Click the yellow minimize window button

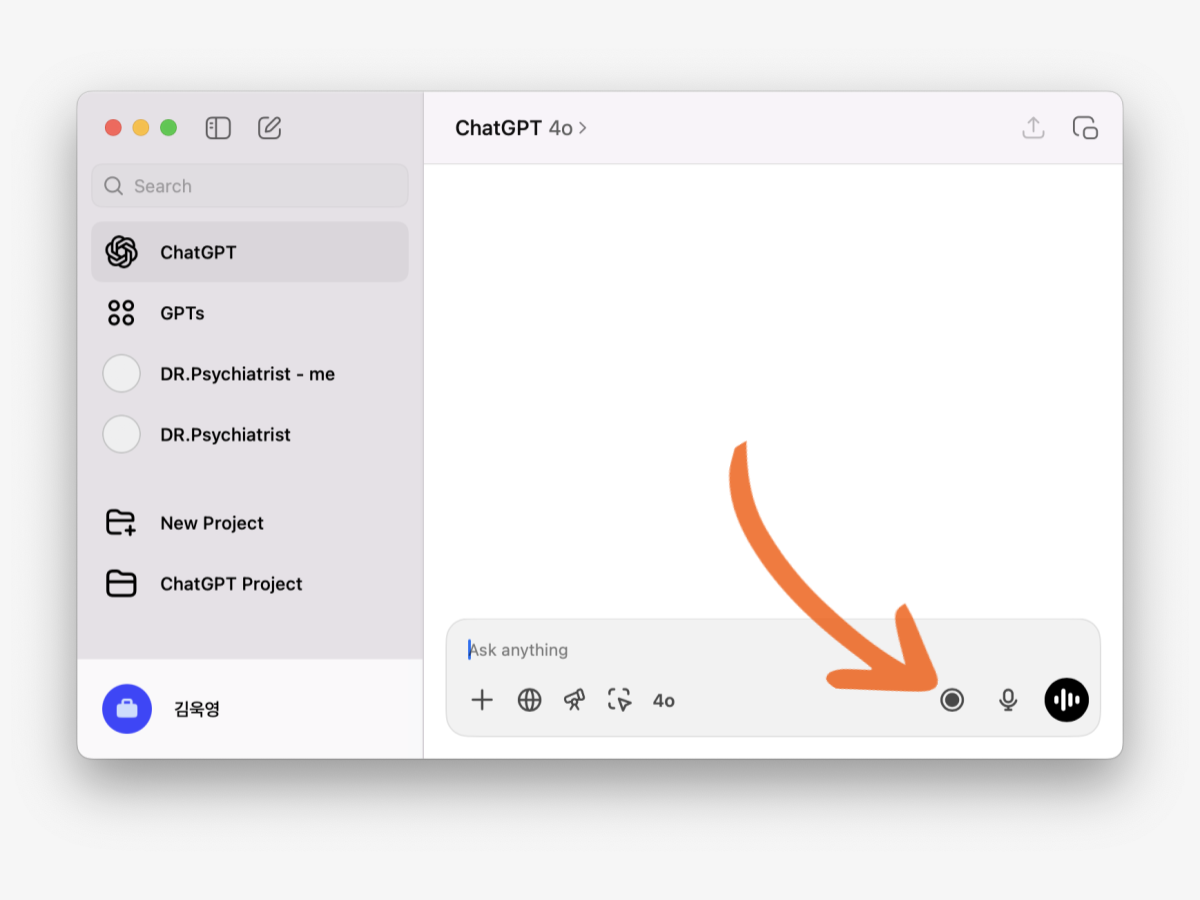coord(141,128)
